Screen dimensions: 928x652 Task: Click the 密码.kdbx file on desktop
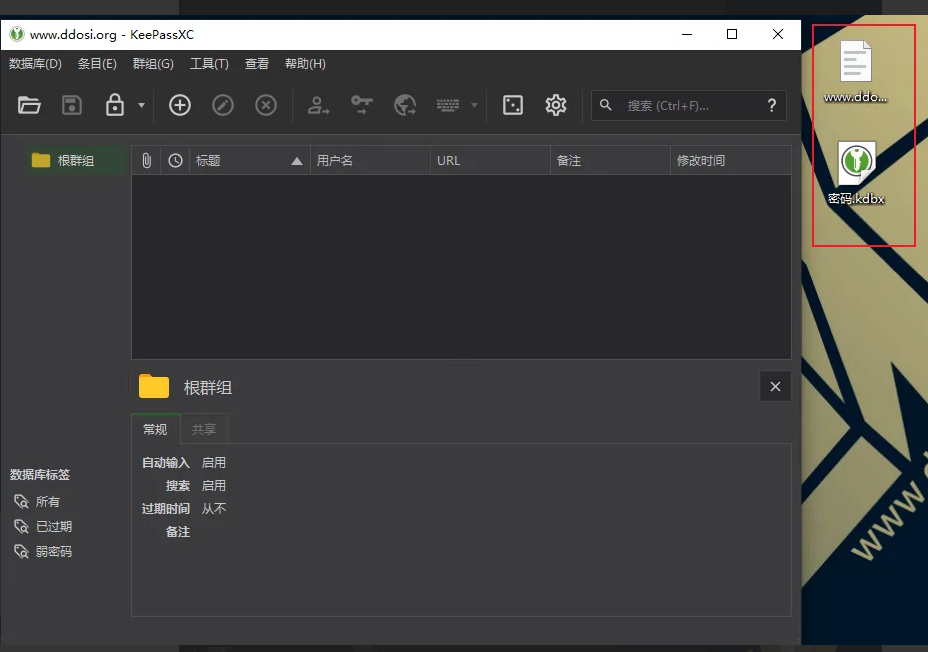[856, 173]
